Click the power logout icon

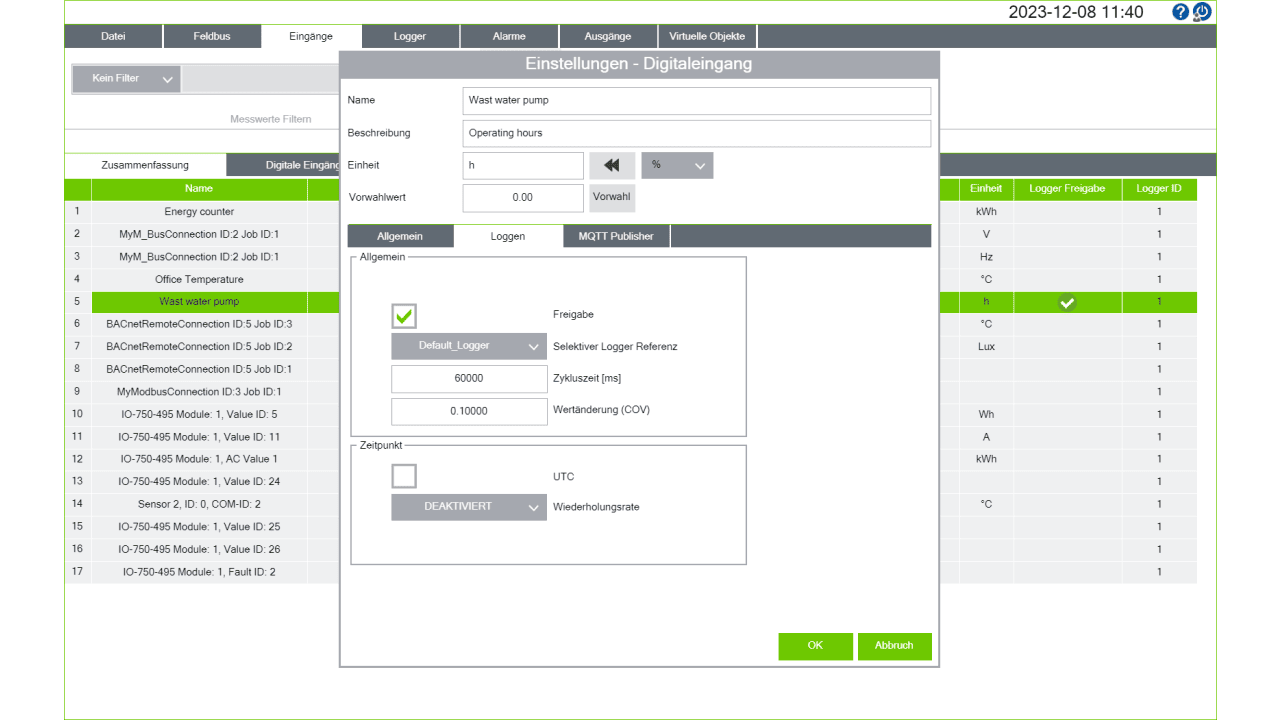tap(1203, 12)
